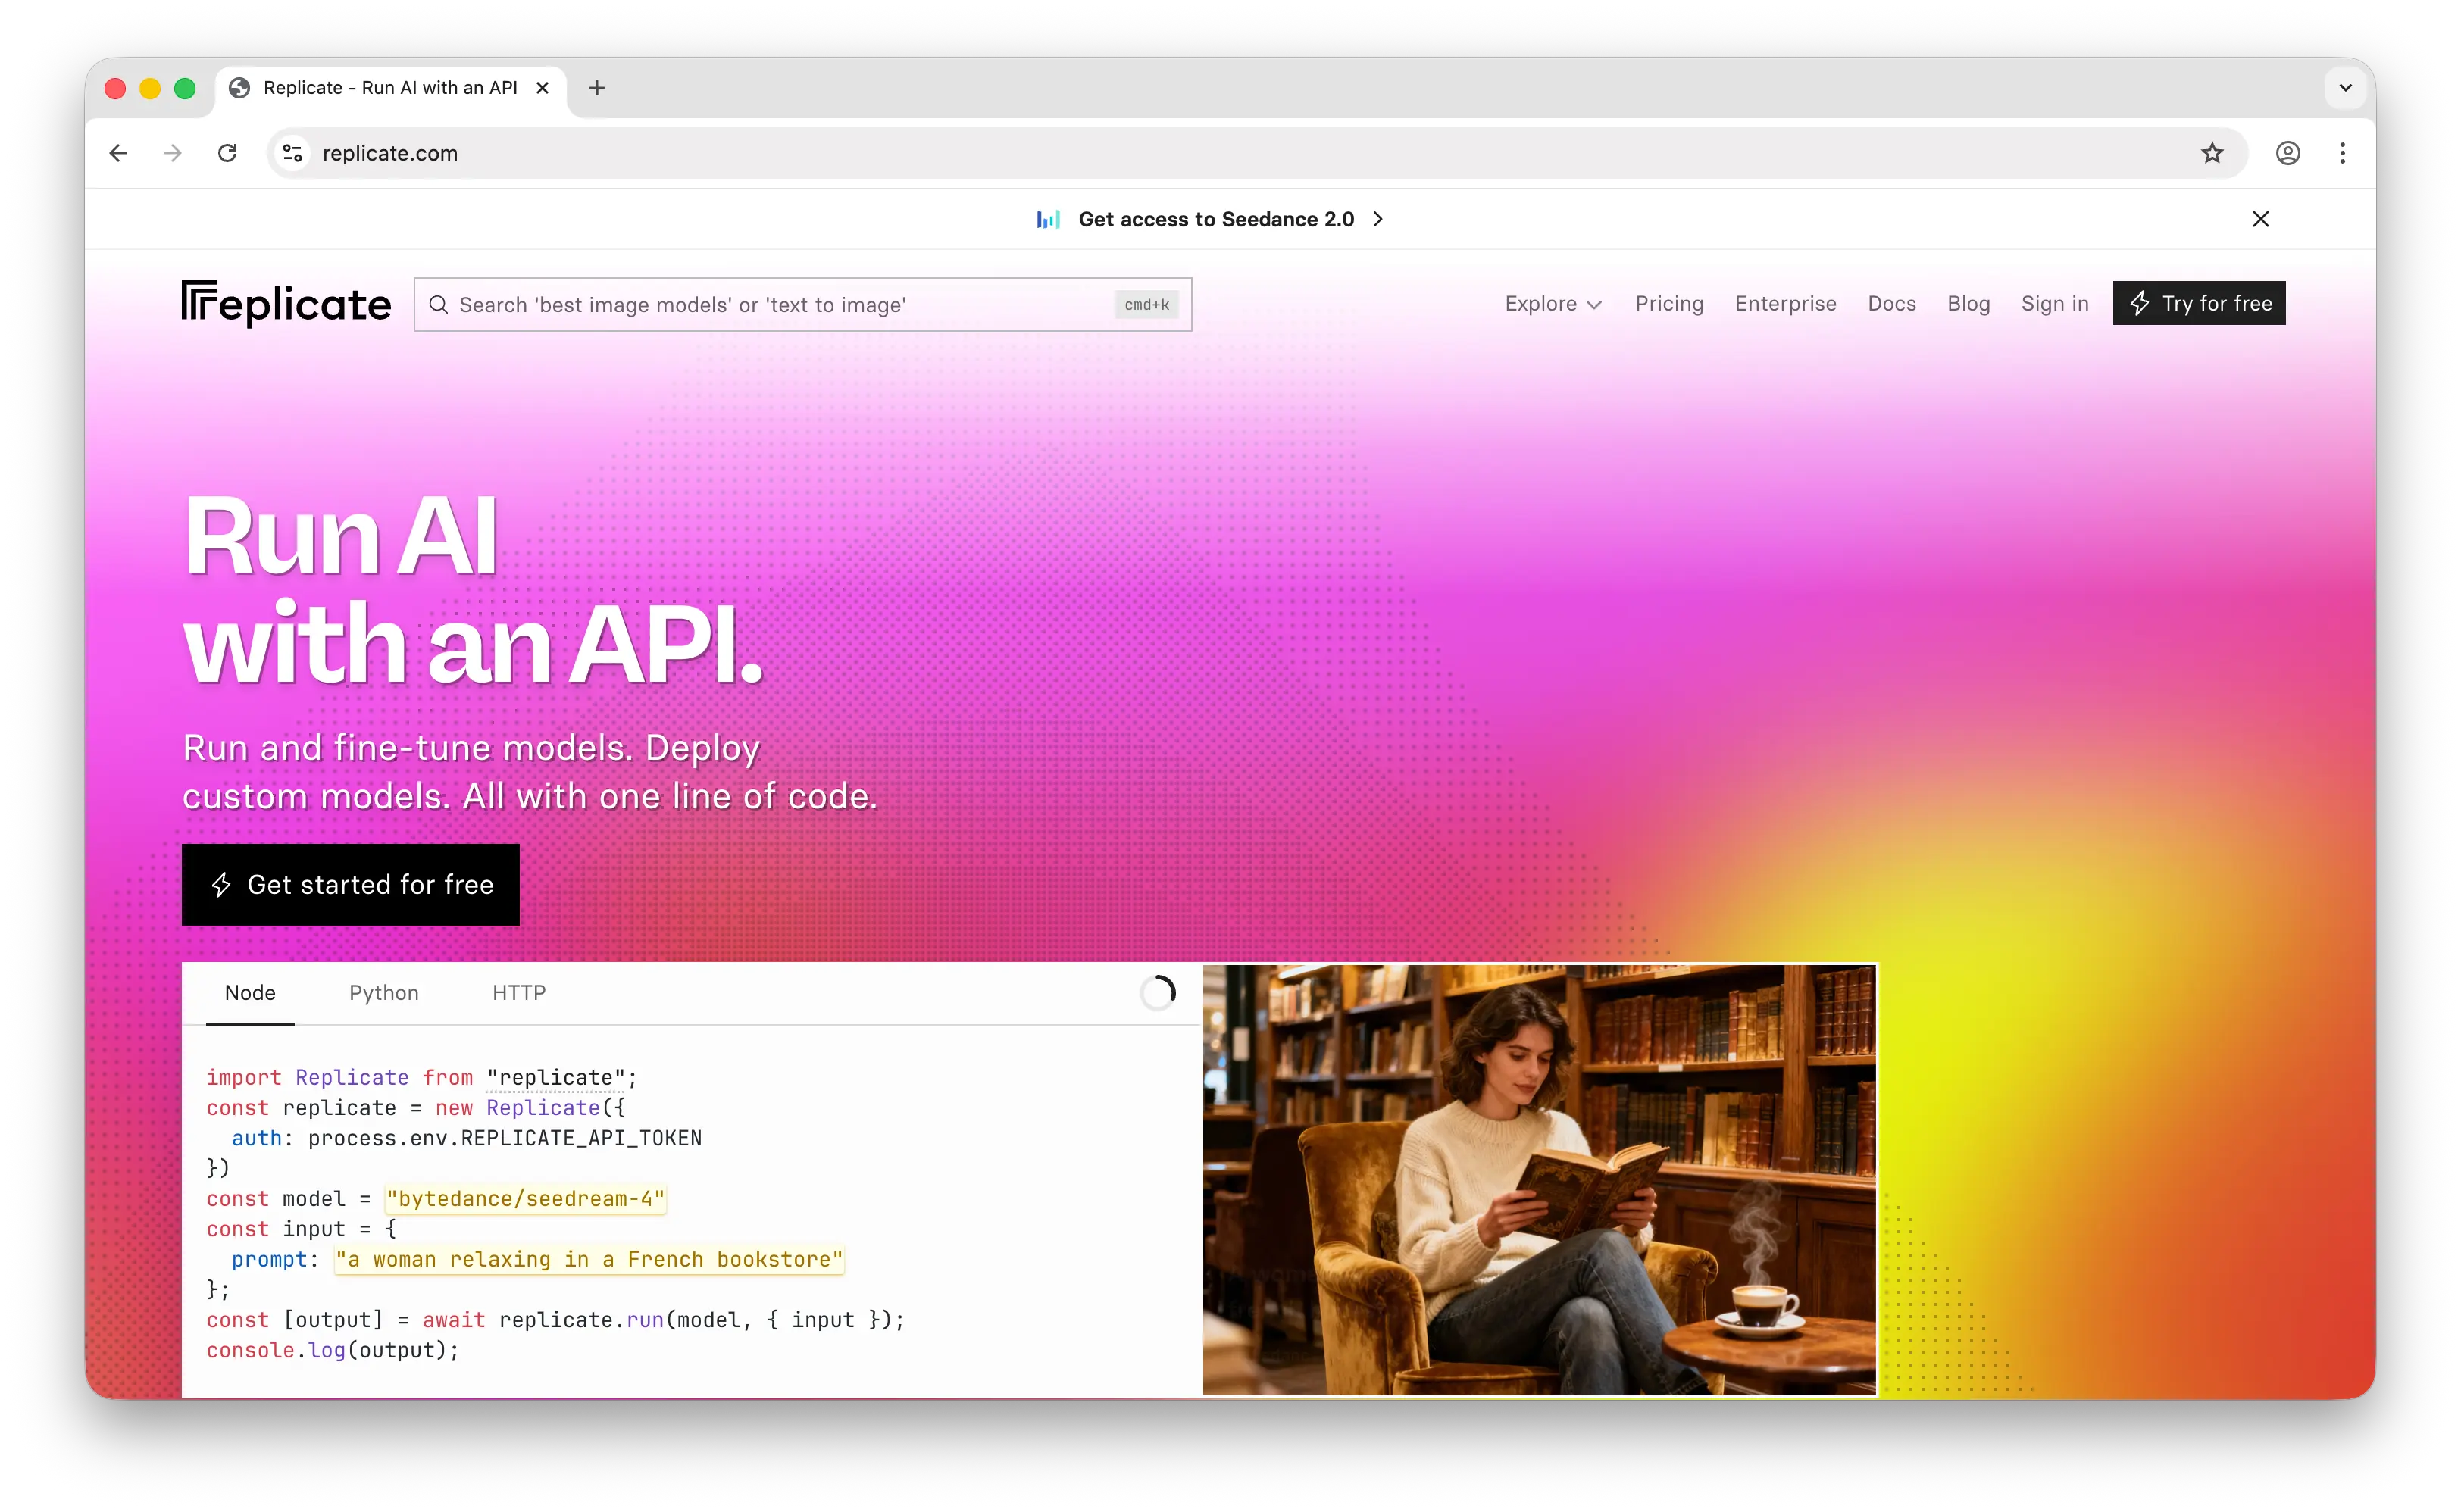Screen dimensions: 2461x1512
Task: Click the site information icon
Action: (x=292, y=153)
